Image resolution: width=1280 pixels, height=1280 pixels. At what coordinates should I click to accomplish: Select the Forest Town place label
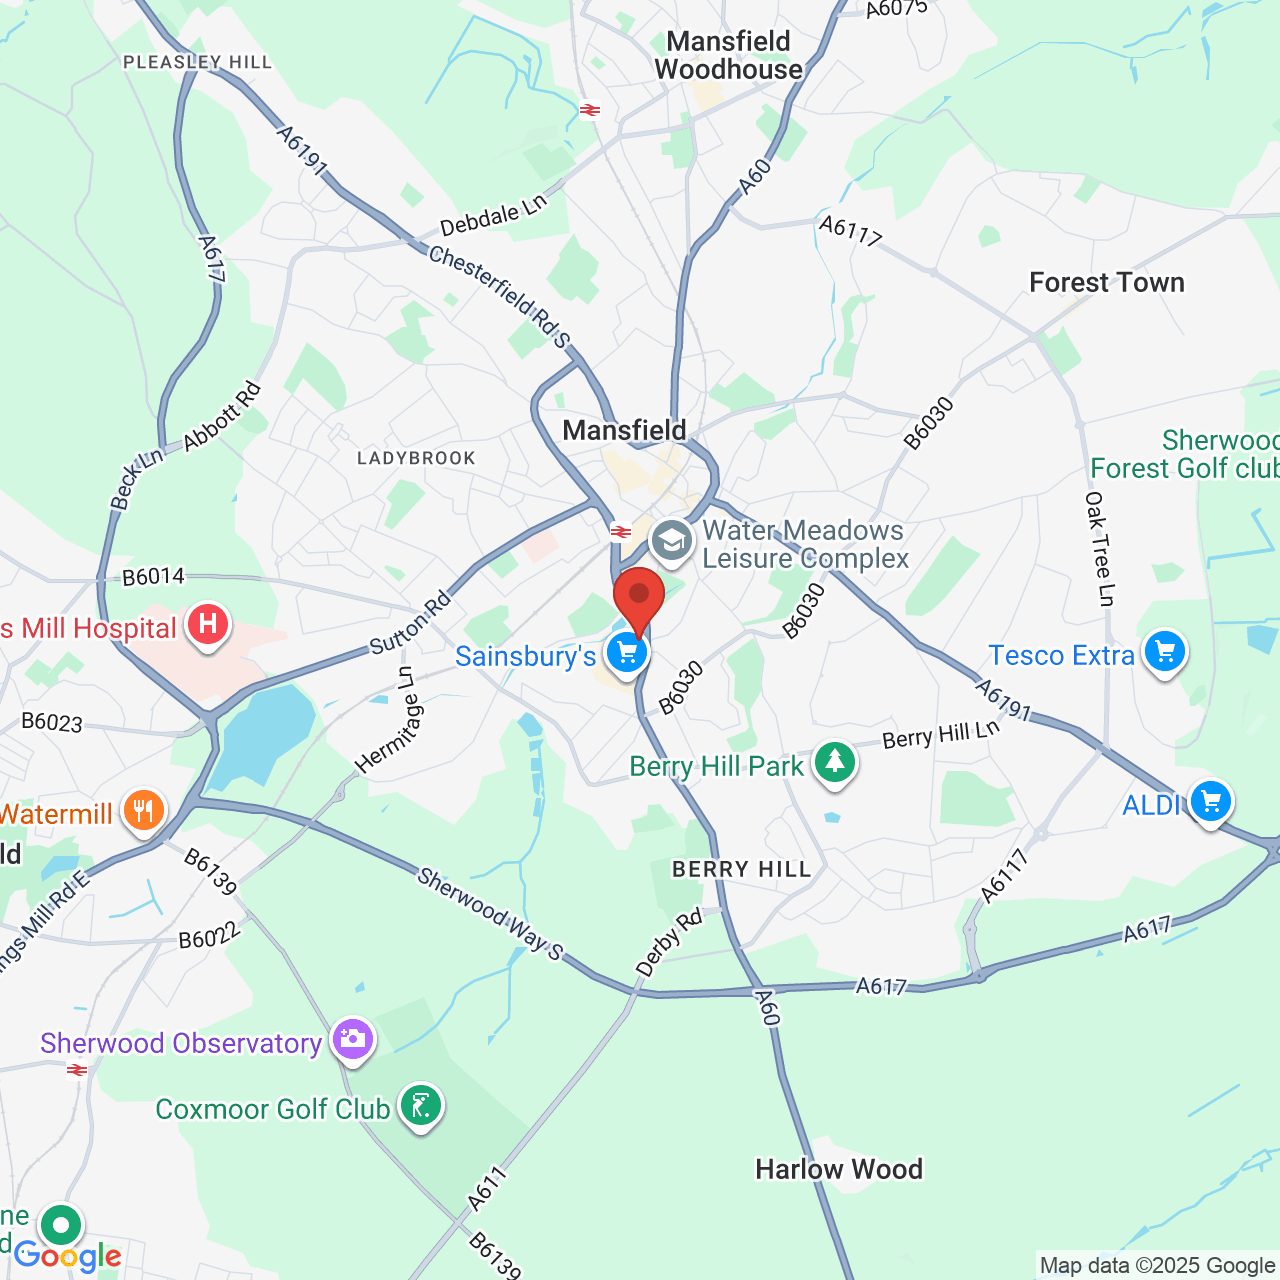pos(1107,282)
